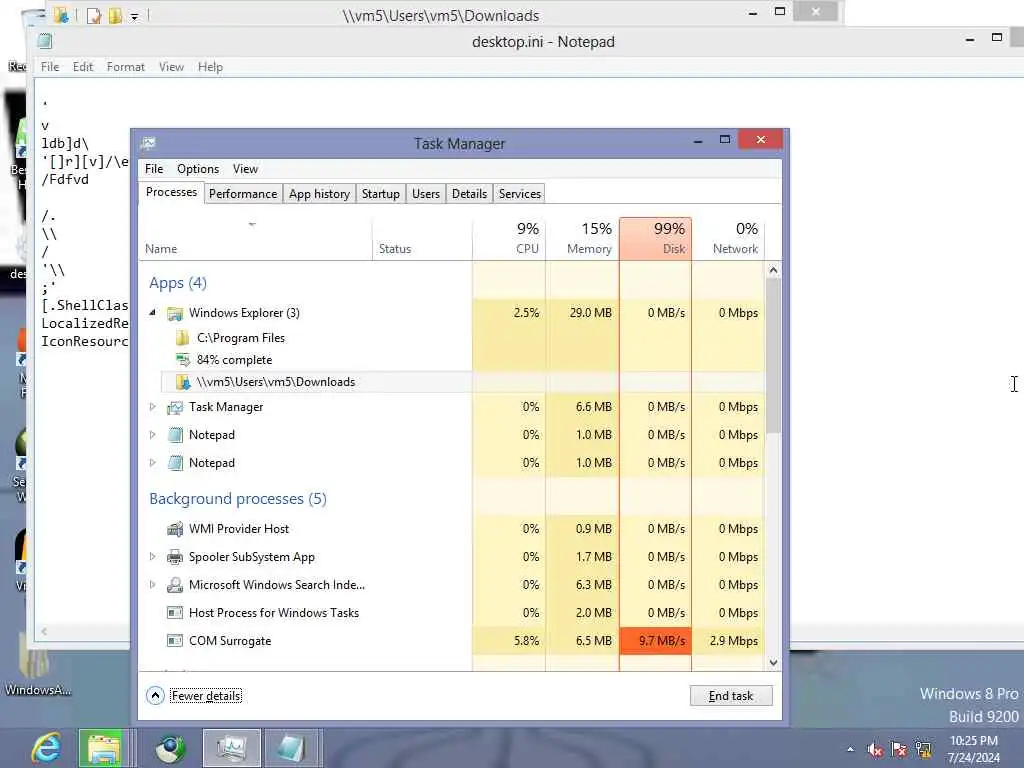Viewport: 1024px width, 768px height.
Task: Click the Task Manager process icon
Action: click(x=174, y=408)
